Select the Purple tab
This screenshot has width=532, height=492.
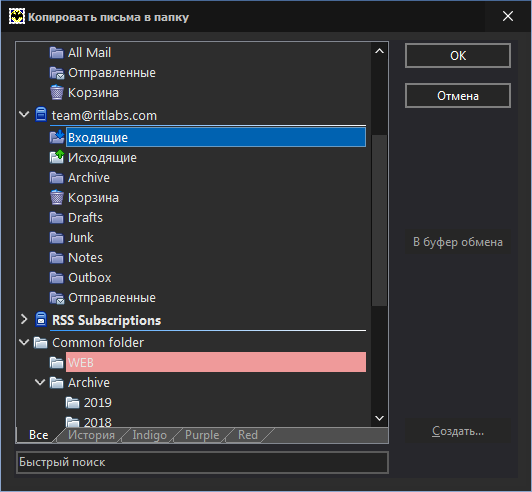pos(202,435)
